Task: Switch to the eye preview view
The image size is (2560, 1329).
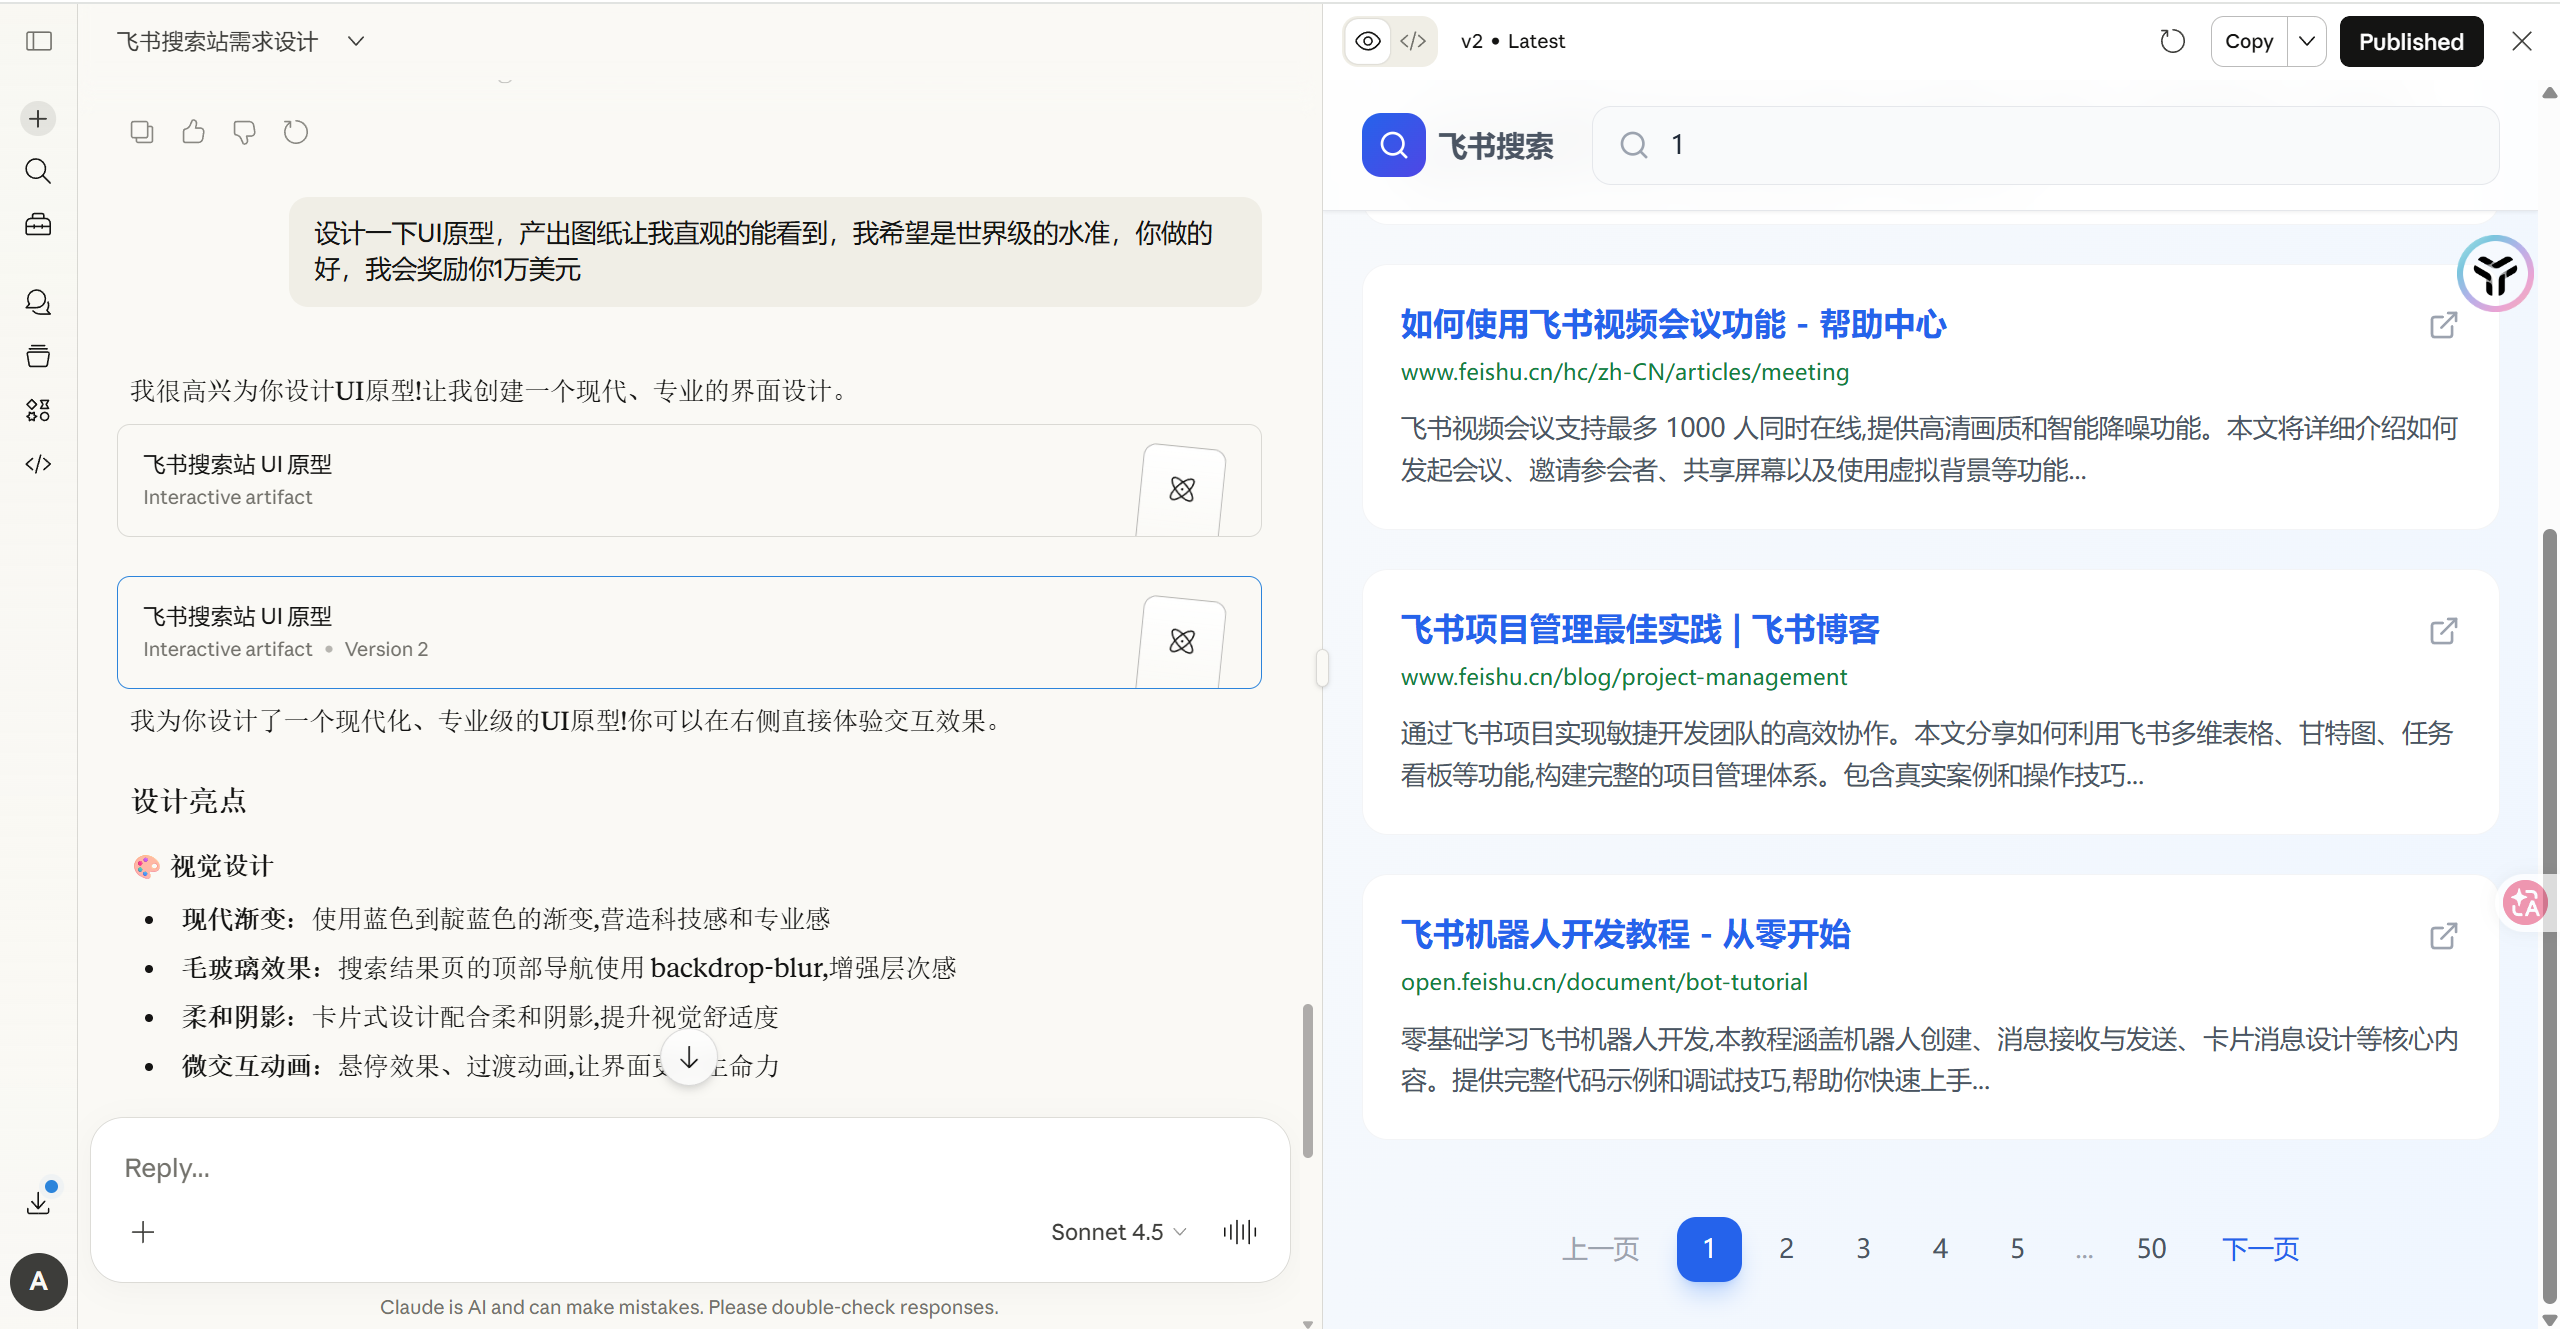Action: pos(1368,41)
